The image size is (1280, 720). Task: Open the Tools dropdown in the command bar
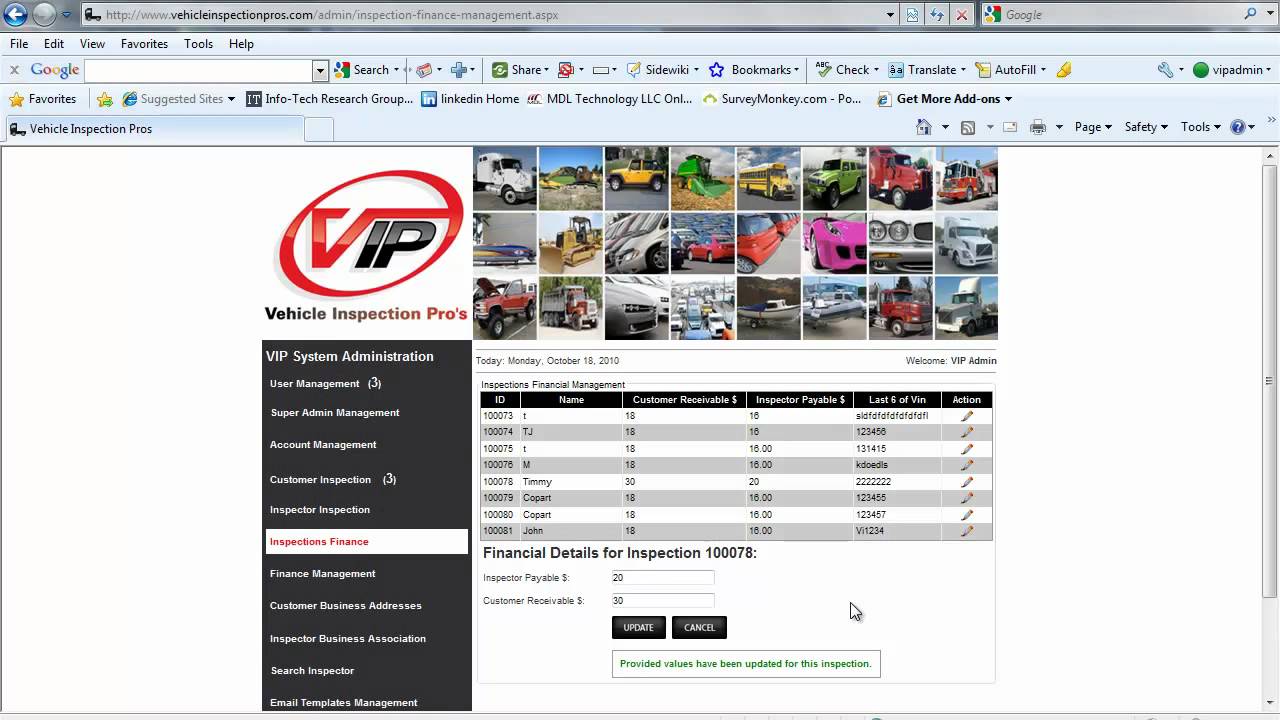coord(1201,127)
